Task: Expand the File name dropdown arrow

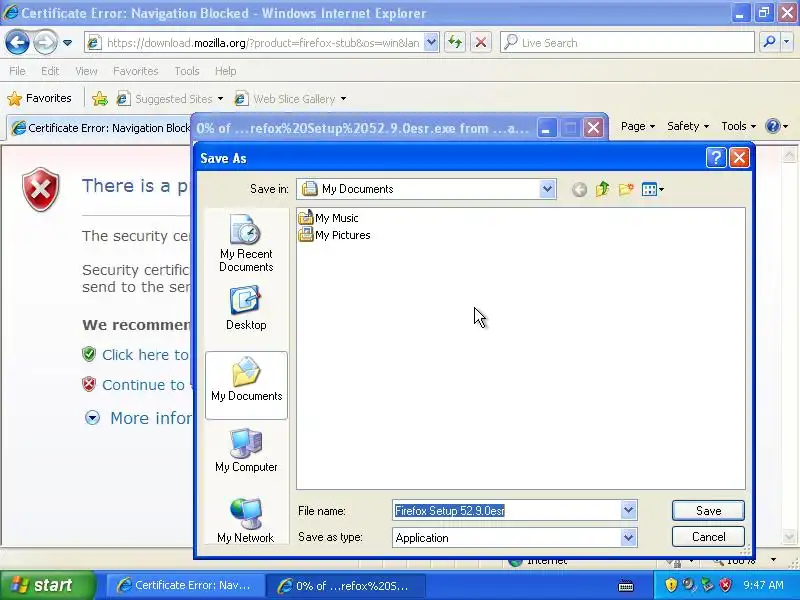Action: click(629, 510)
